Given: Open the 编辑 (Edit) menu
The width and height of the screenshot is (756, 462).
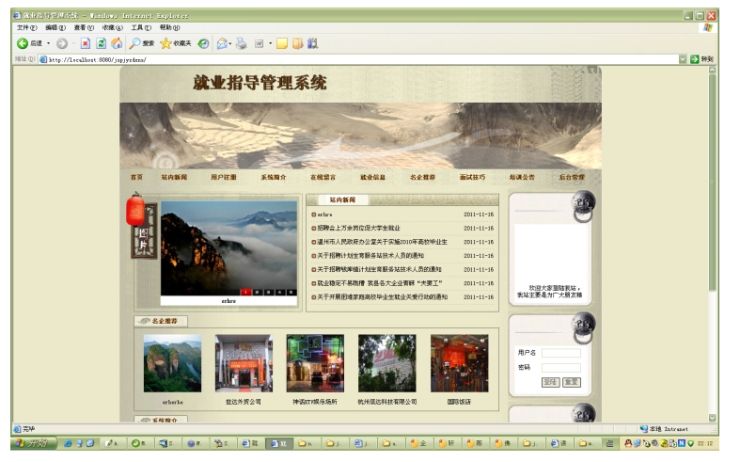Looking at the screenshot, I should click(x=55, y=28).
